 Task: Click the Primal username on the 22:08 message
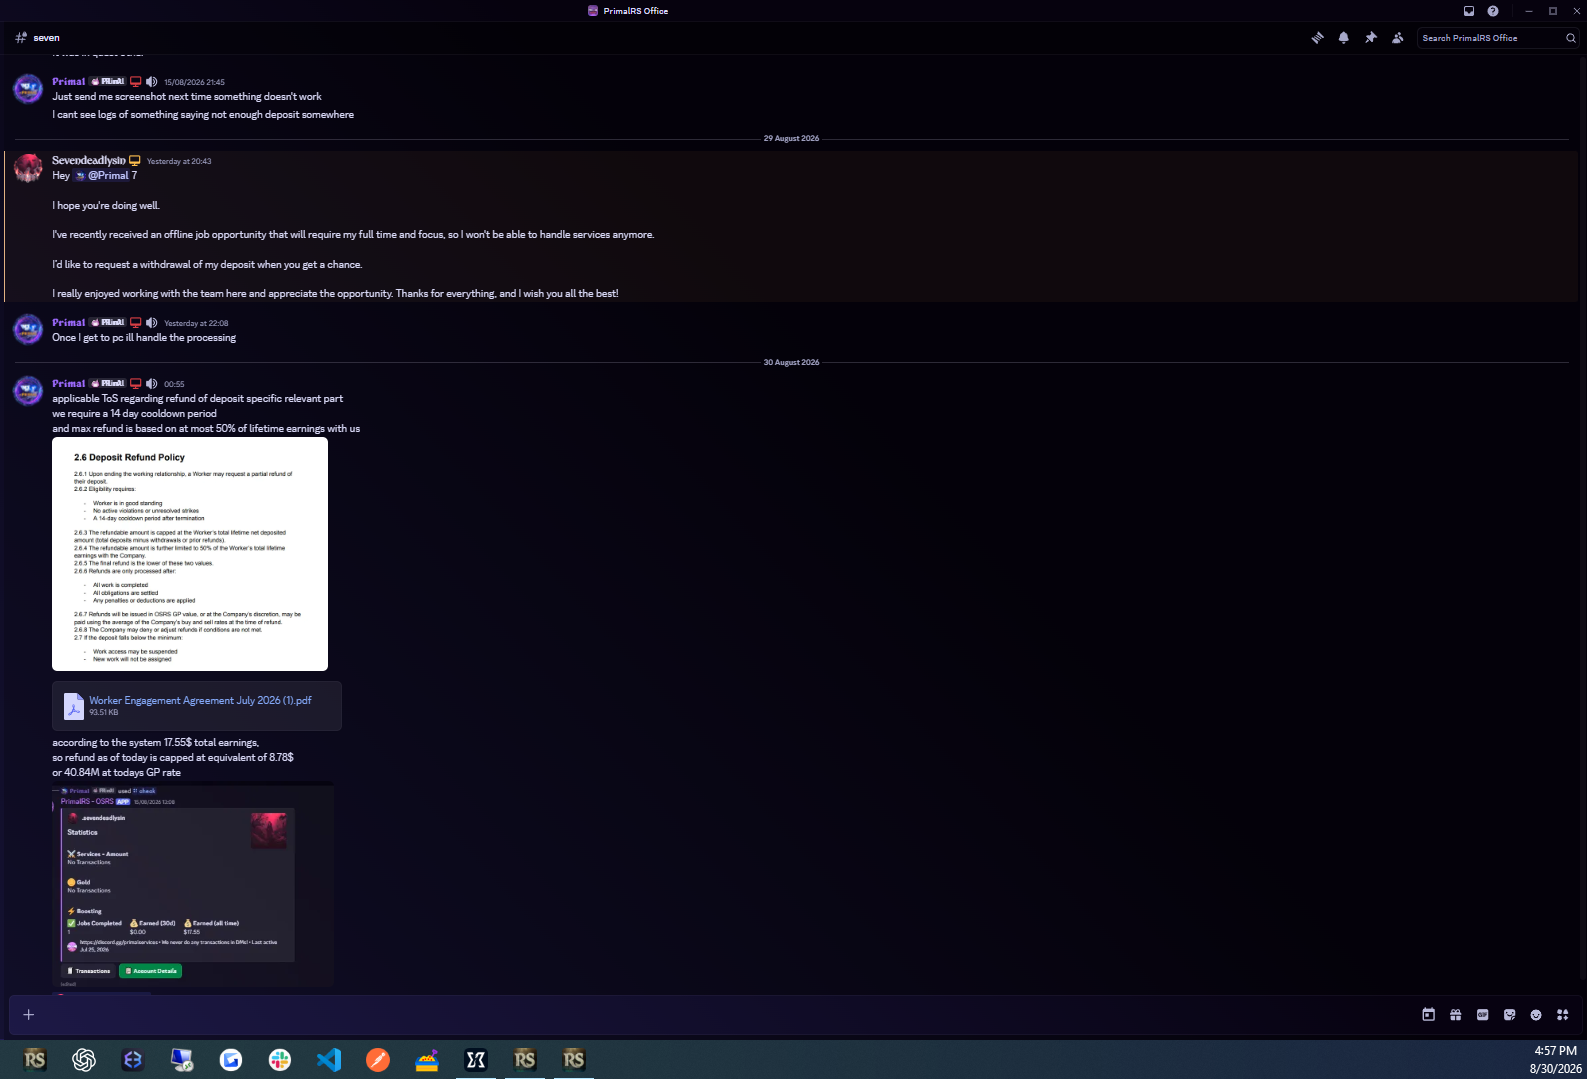(x=69, y=323)
